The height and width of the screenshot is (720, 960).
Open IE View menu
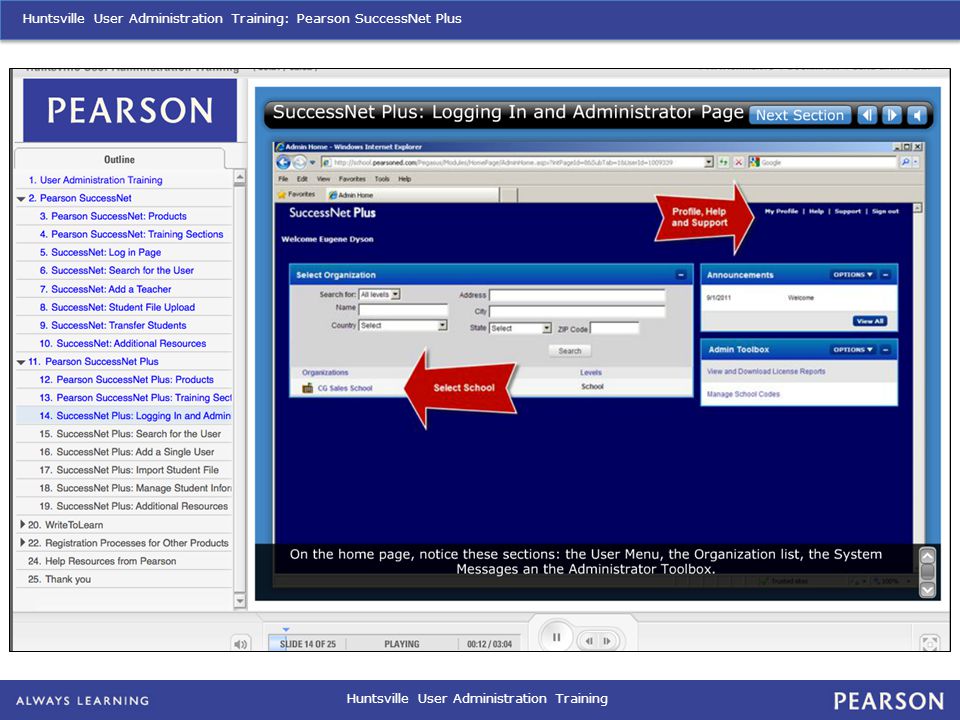323,179
